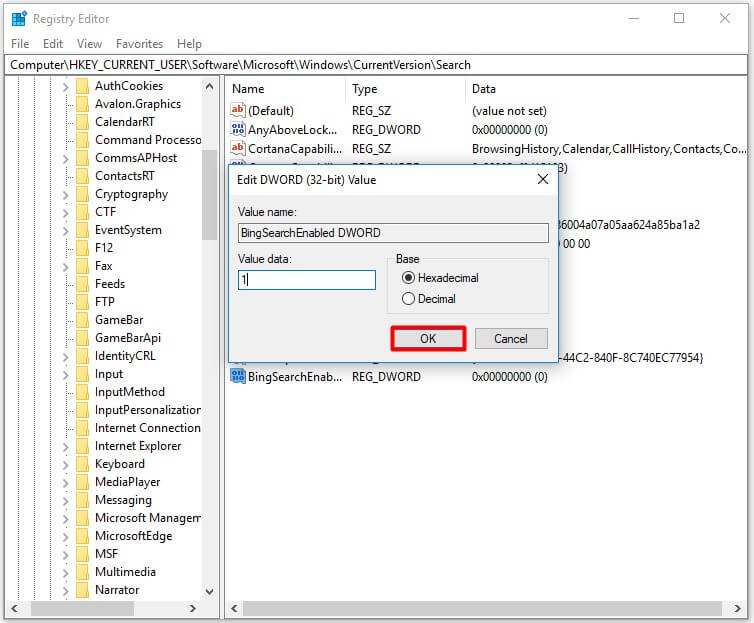Click the Messaging folder icon
The height and width of the screenshot is (623, 754).
tap(83, 500)
